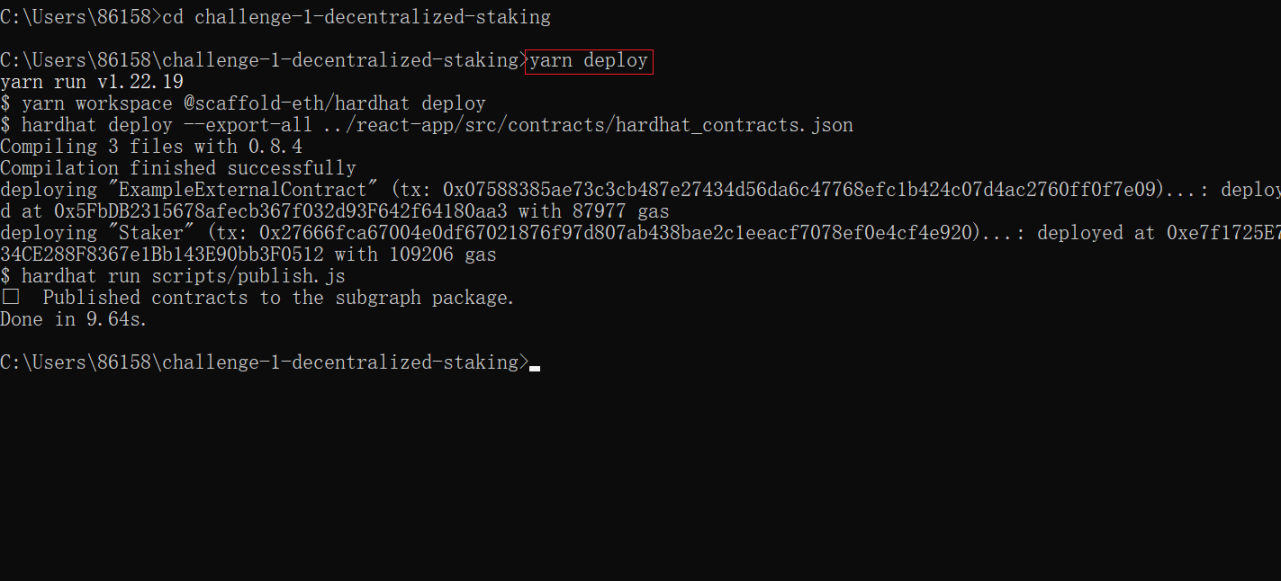Viewport: 1281px width, 581px height.
Task: Click the first C:\Users\86158 prompt path
Action: click(x=76, y=18)
